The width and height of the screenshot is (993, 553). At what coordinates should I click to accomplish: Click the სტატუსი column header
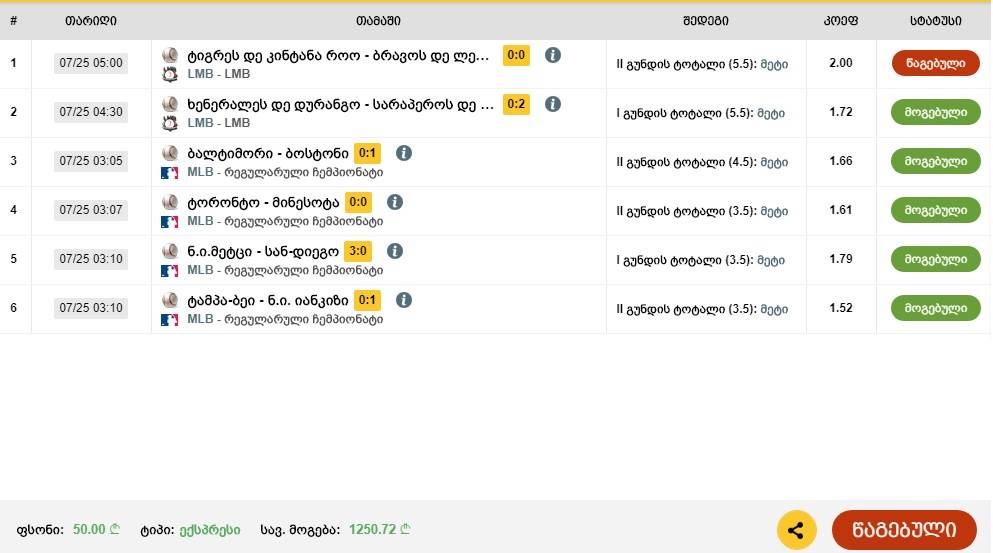(x=935, y=21)
